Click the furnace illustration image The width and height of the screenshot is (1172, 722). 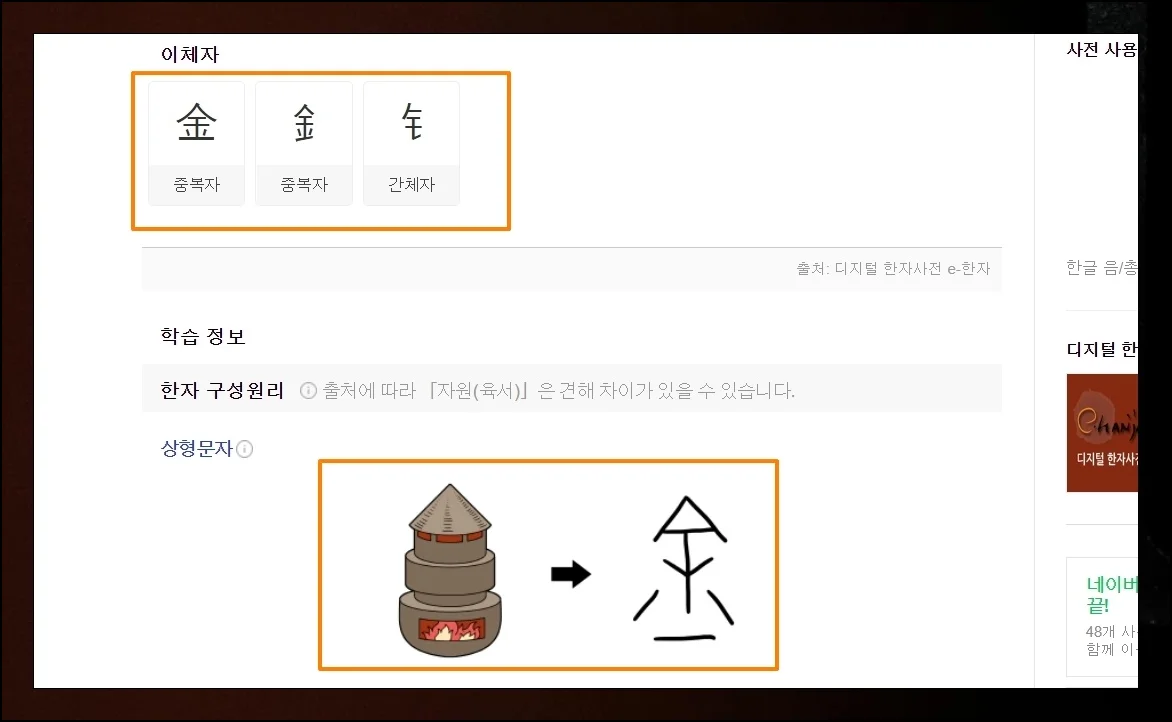coord(450,571)
